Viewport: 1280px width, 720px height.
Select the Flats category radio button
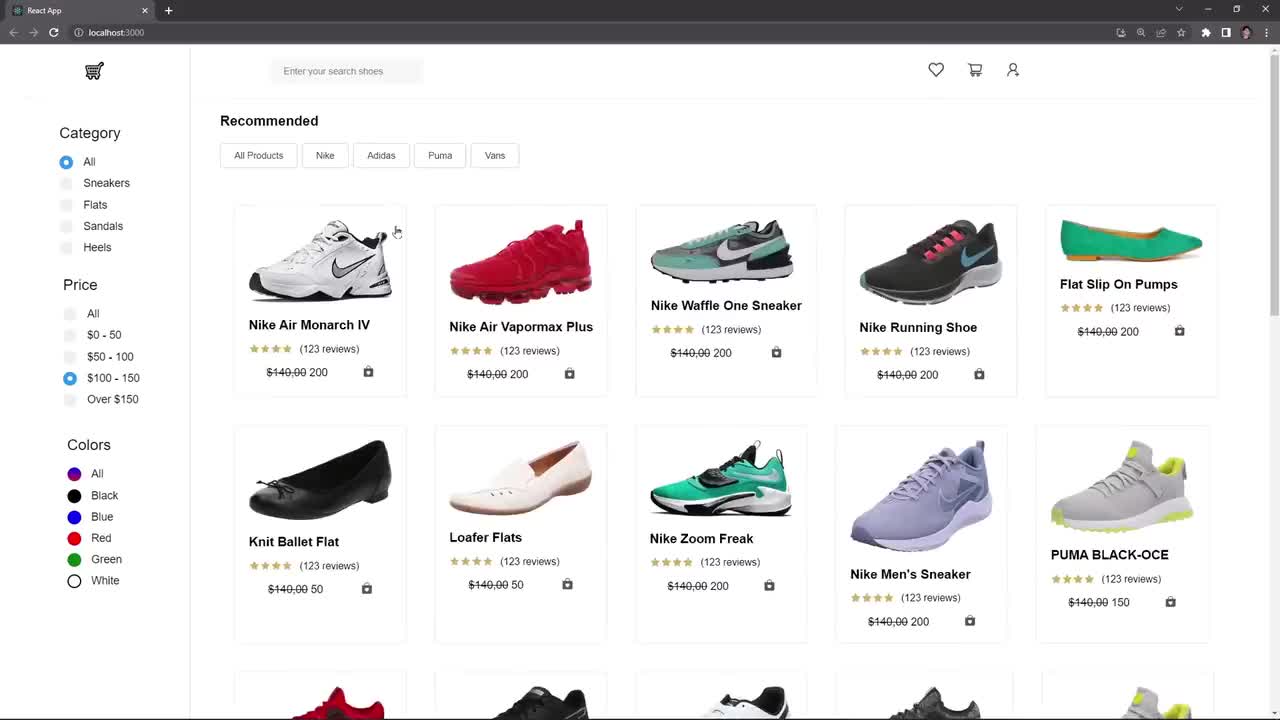coord(66,205)
